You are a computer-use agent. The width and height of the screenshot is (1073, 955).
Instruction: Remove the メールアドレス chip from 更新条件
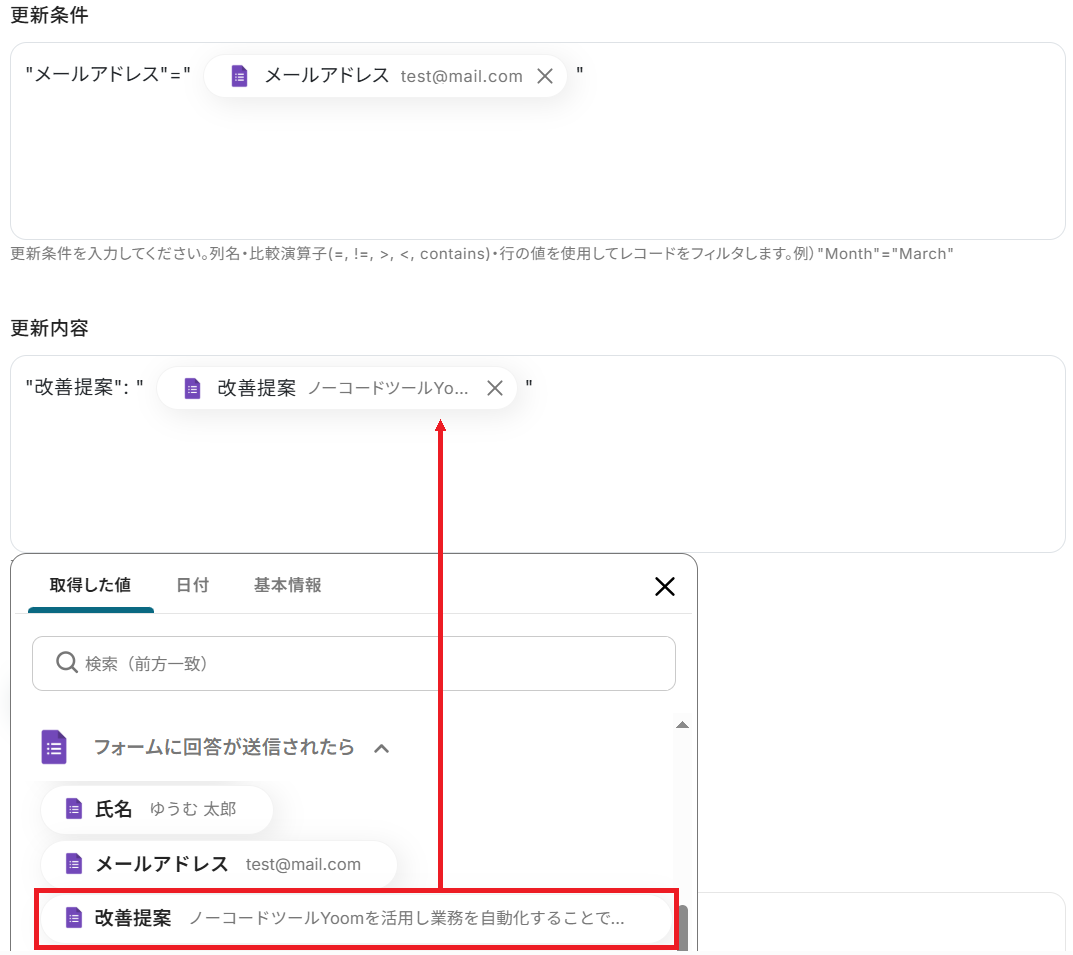pyautogui.click(x=545, y=76)
